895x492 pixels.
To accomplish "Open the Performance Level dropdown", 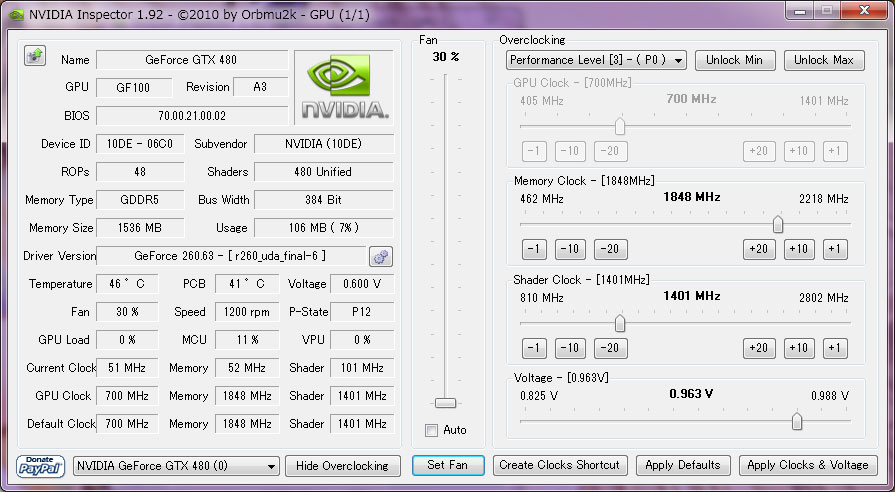I will click(x=596, y=60).
